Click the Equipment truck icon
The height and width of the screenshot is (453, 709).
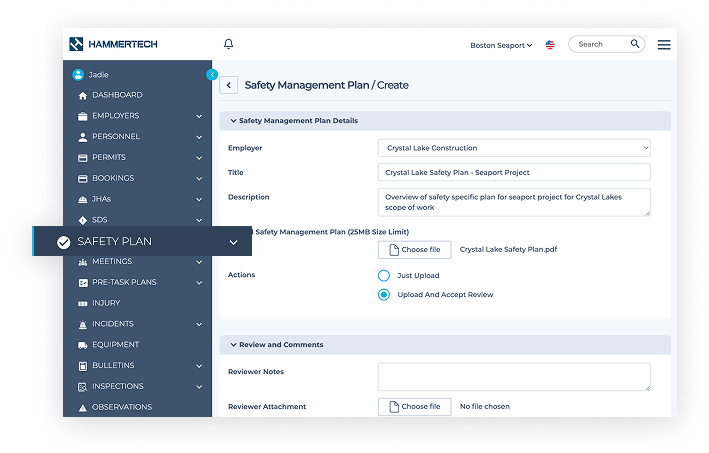(x=82, y=345)
